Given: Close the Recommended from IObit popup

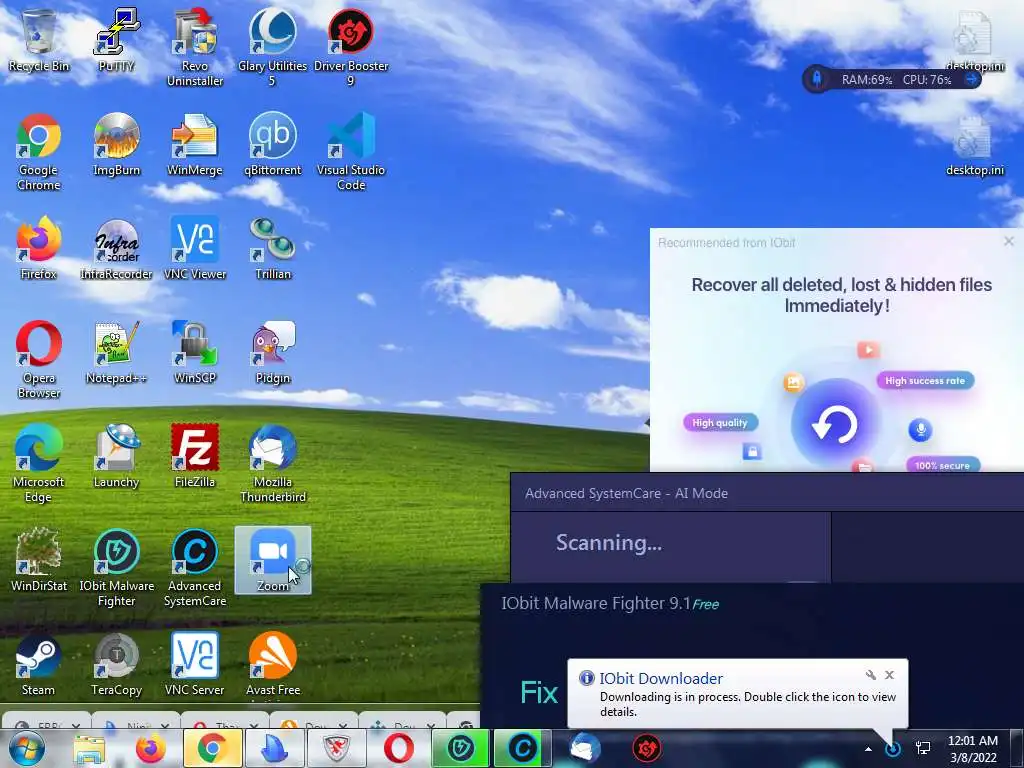Looking at the screenshot, I should (x=1009, y=241).
